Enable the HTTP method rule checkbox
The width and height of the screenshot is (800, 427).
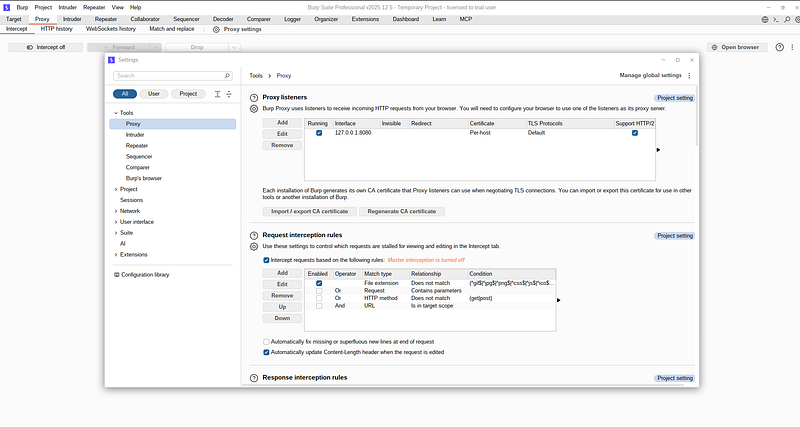point(319,298)
